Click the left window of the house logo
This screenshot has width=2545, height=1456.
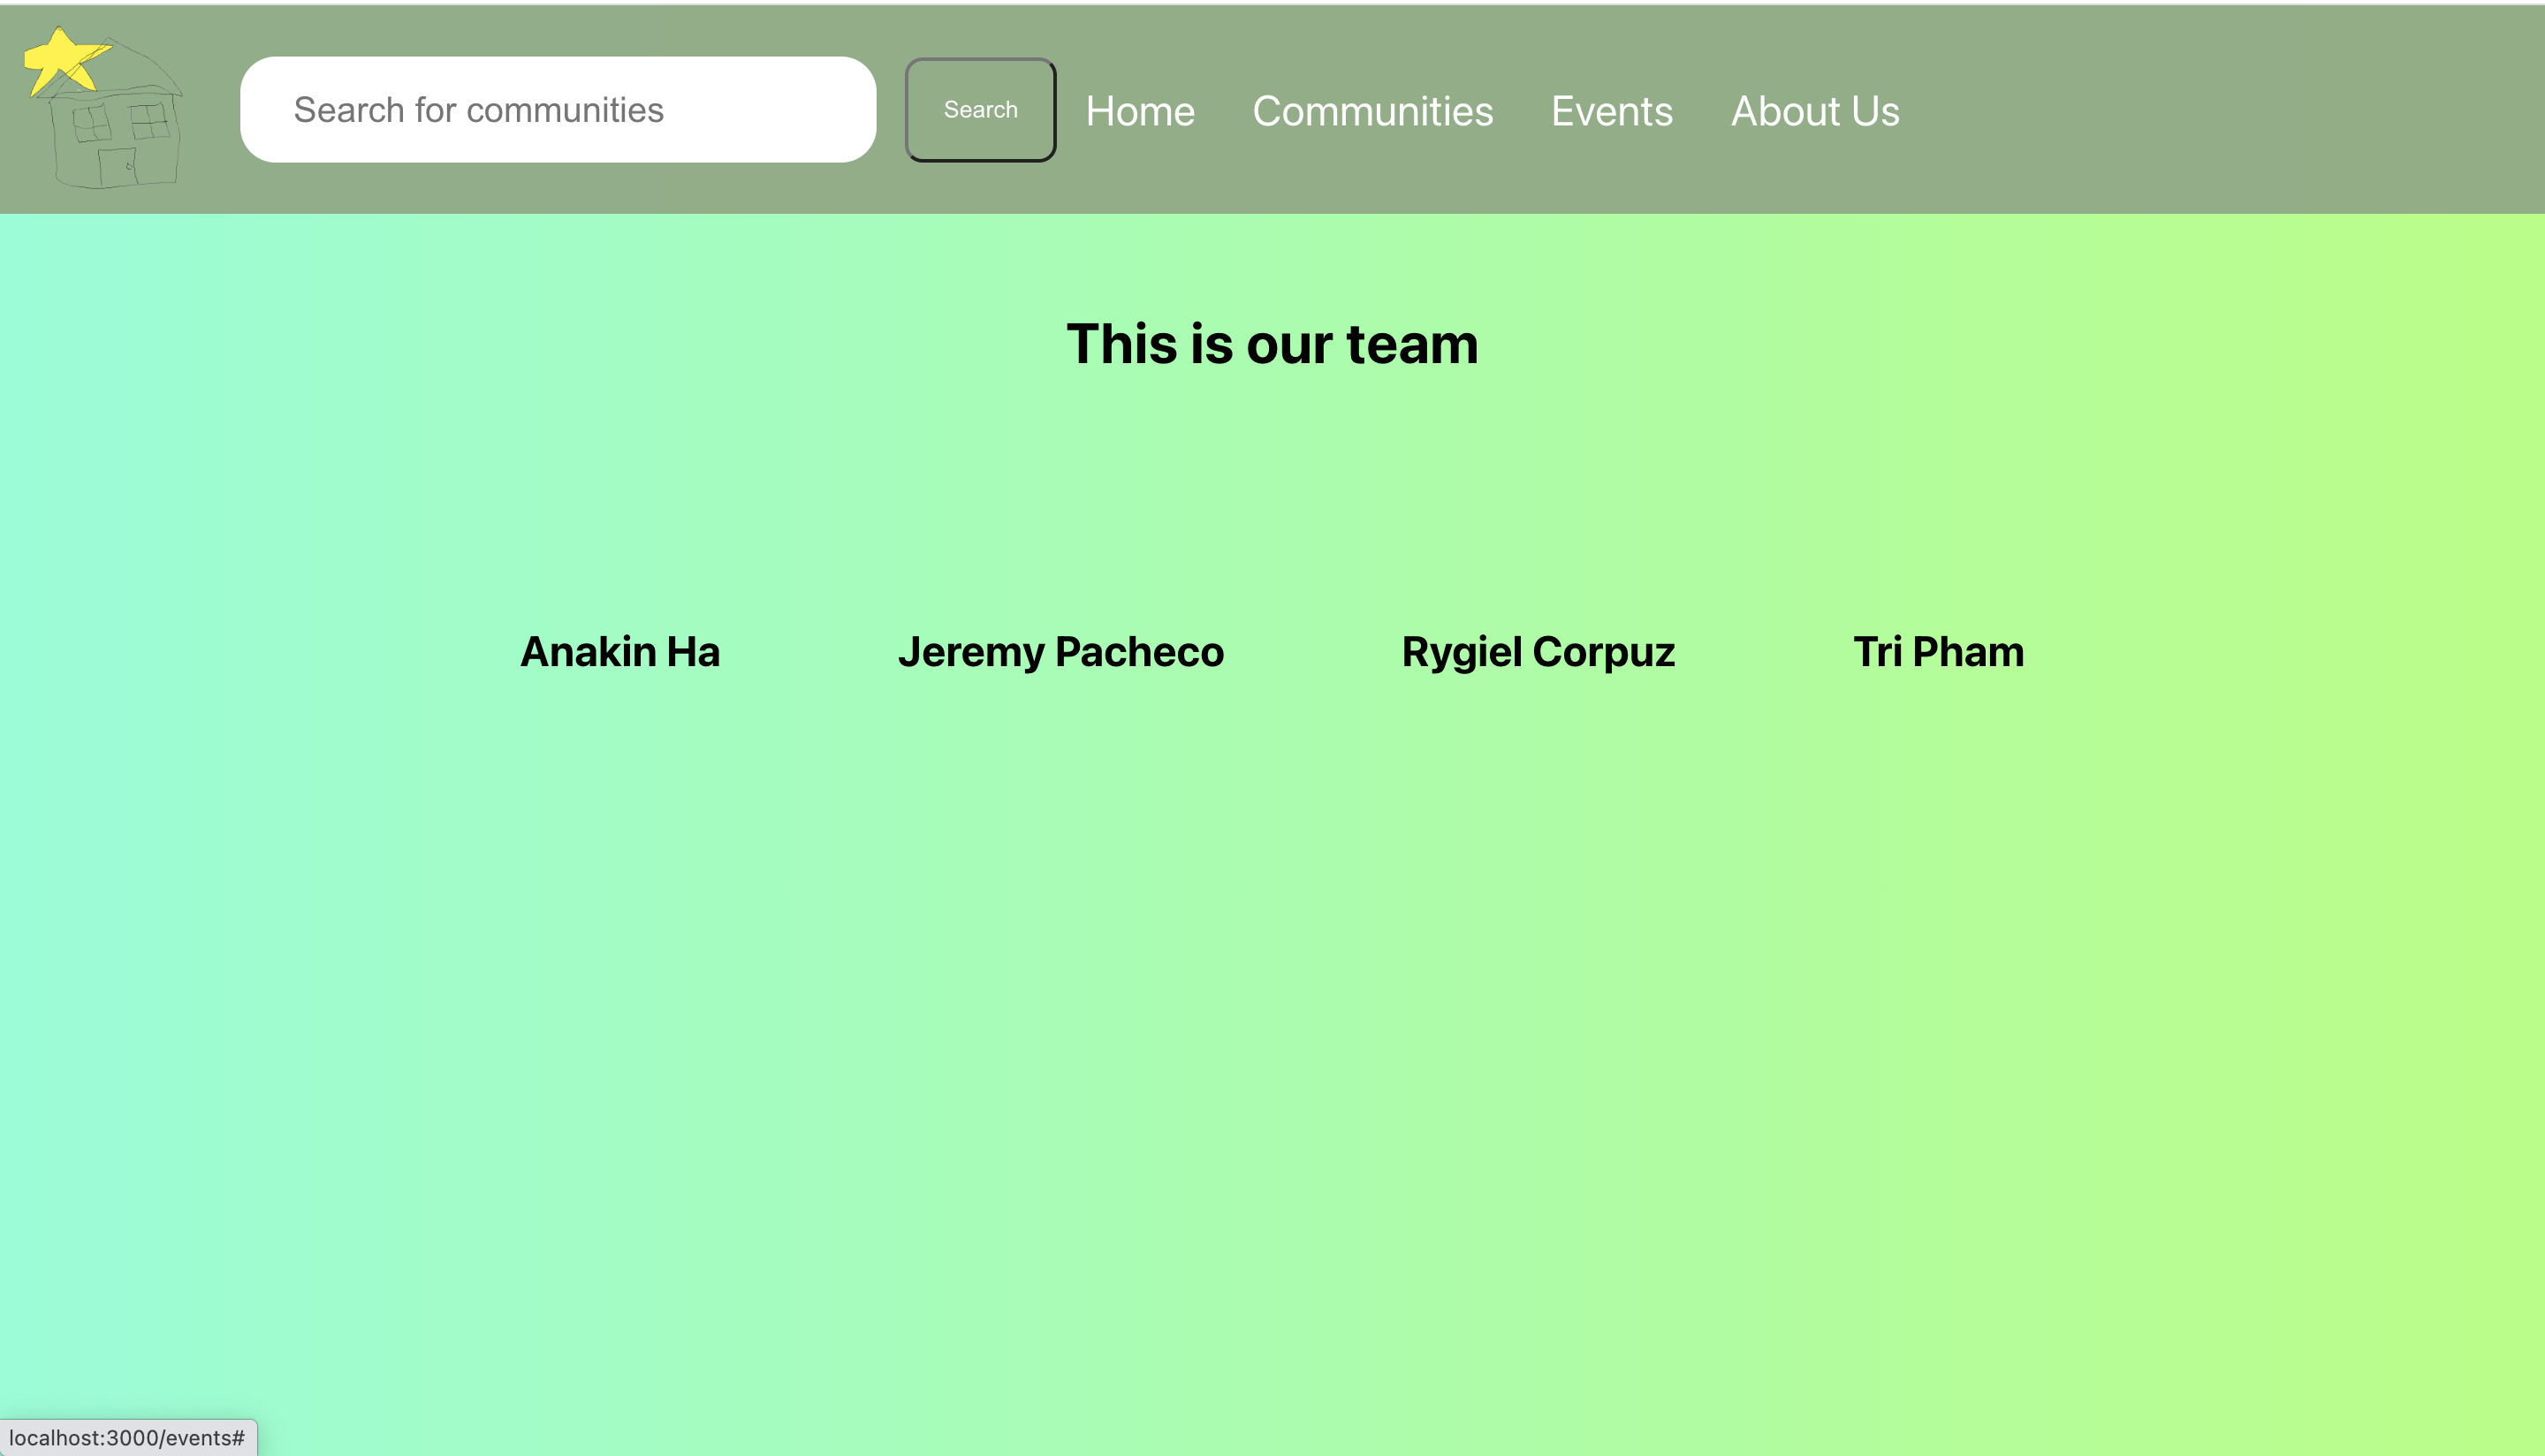pyautogui.click(x=92, y=124)
